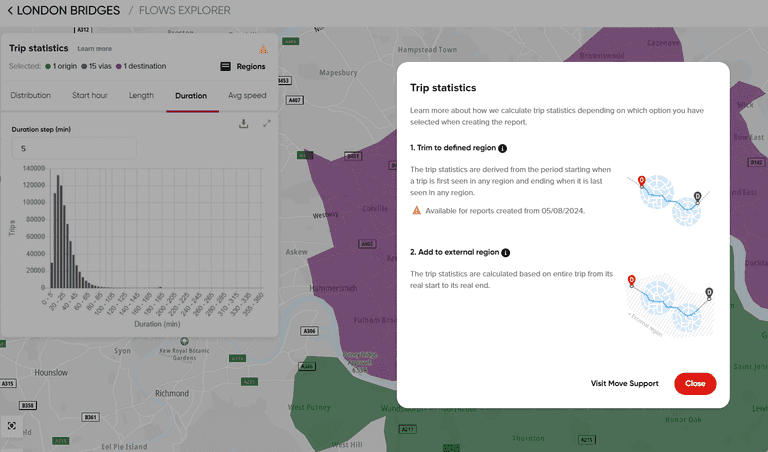Screen dimensions: 768x452
Task: Open the Visit Move Support link
Action: tap(624, 384)
